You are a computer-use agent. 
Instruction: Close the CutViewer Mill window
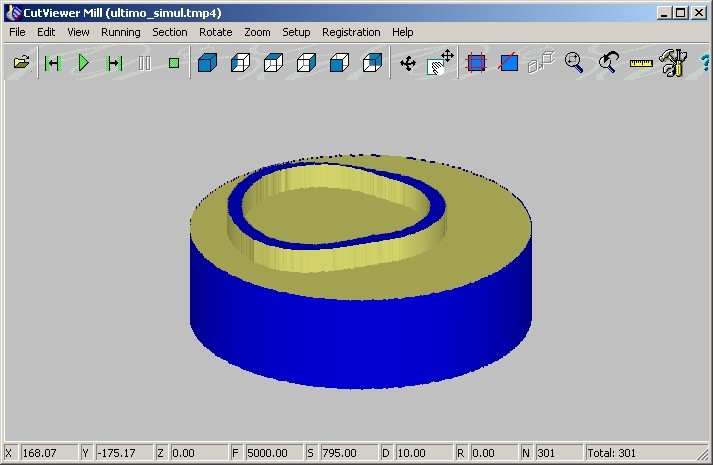(699, 13)
